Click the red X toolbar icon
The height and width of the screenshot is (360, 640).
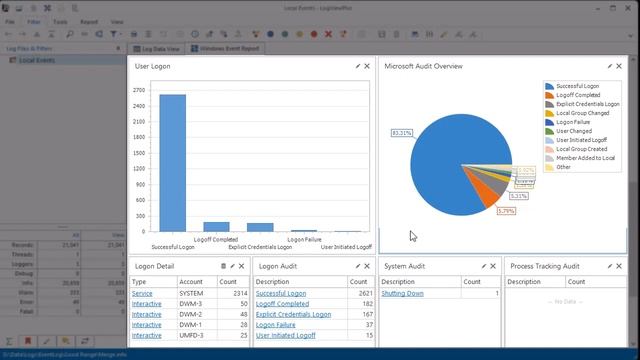(x=328, y=34)
